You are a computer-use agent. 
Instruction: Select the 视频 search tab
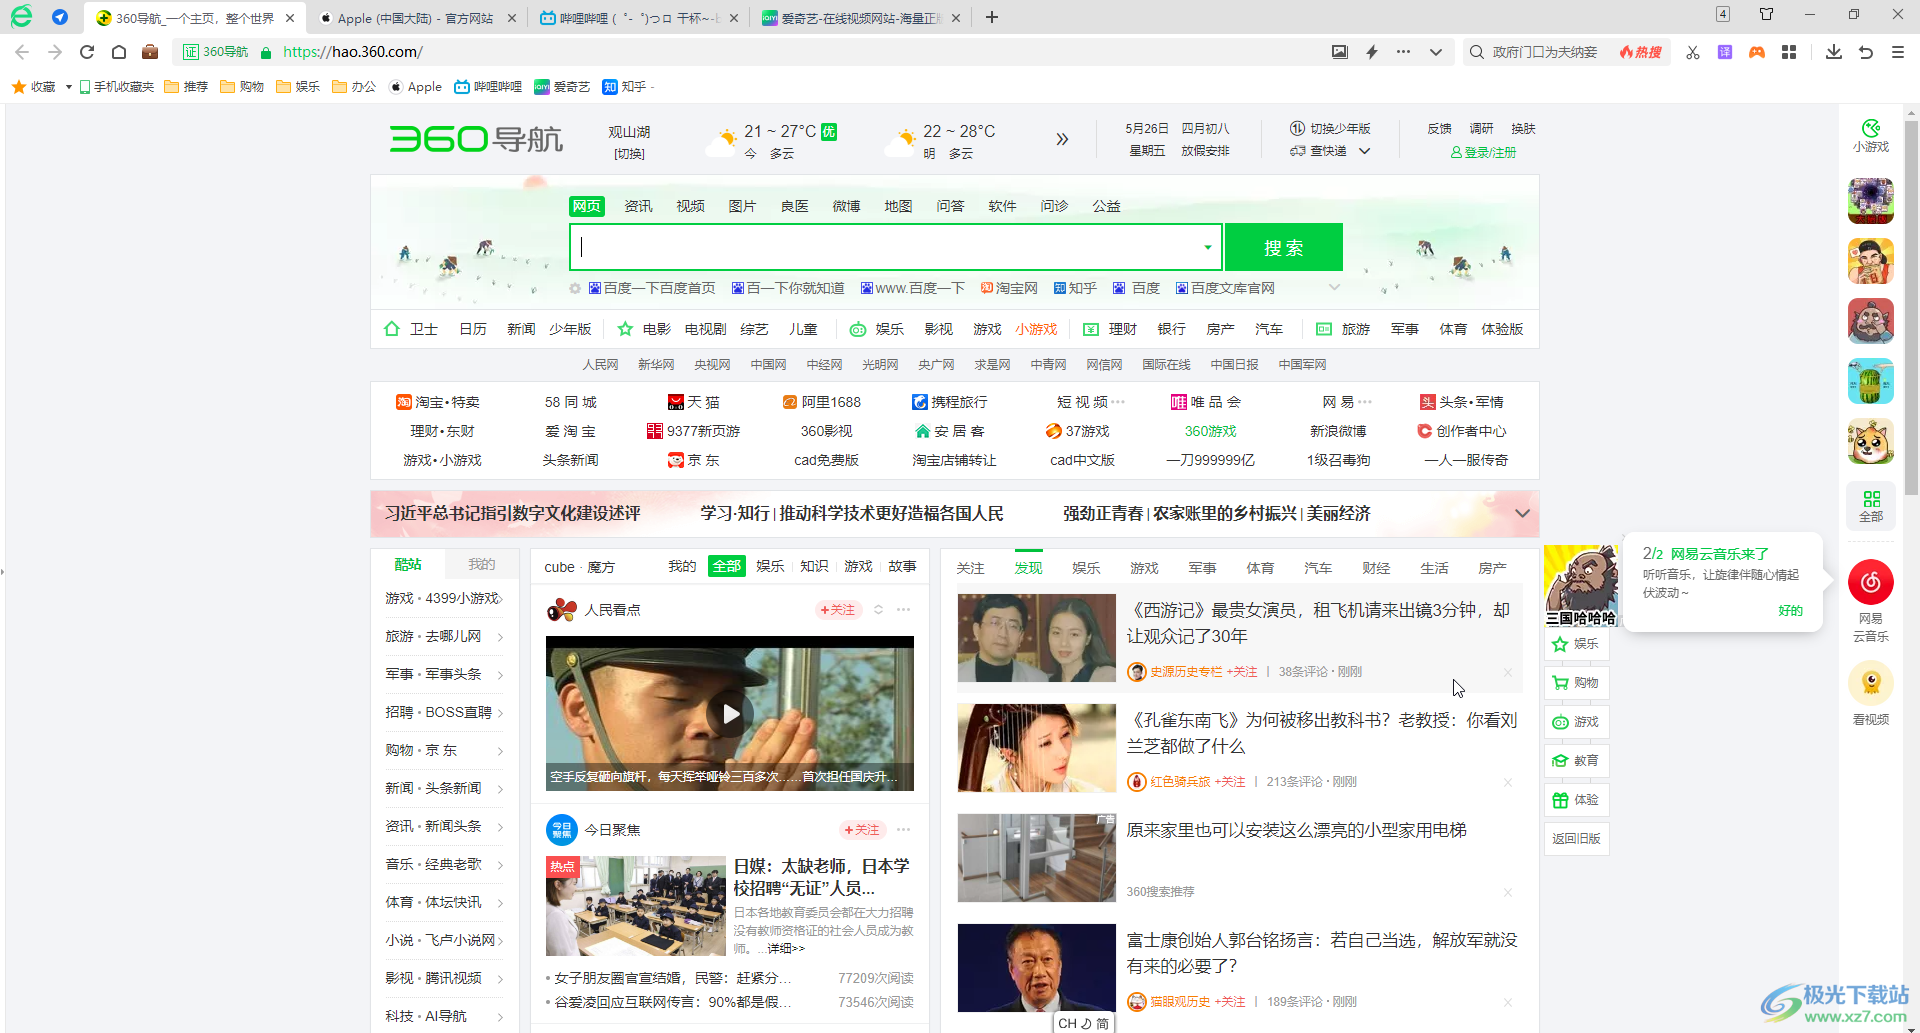click(x=690, y=206)
